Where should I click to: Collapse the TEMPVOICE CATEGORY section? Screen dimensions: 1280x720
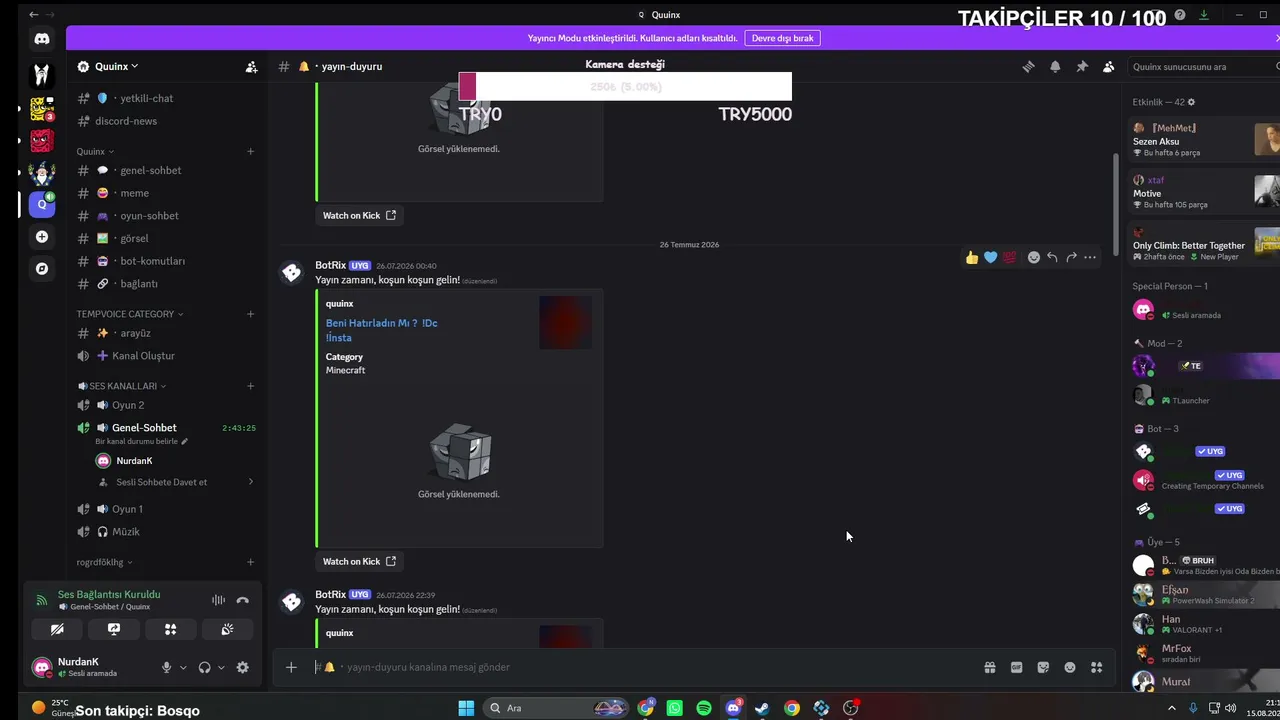point(130,314)
